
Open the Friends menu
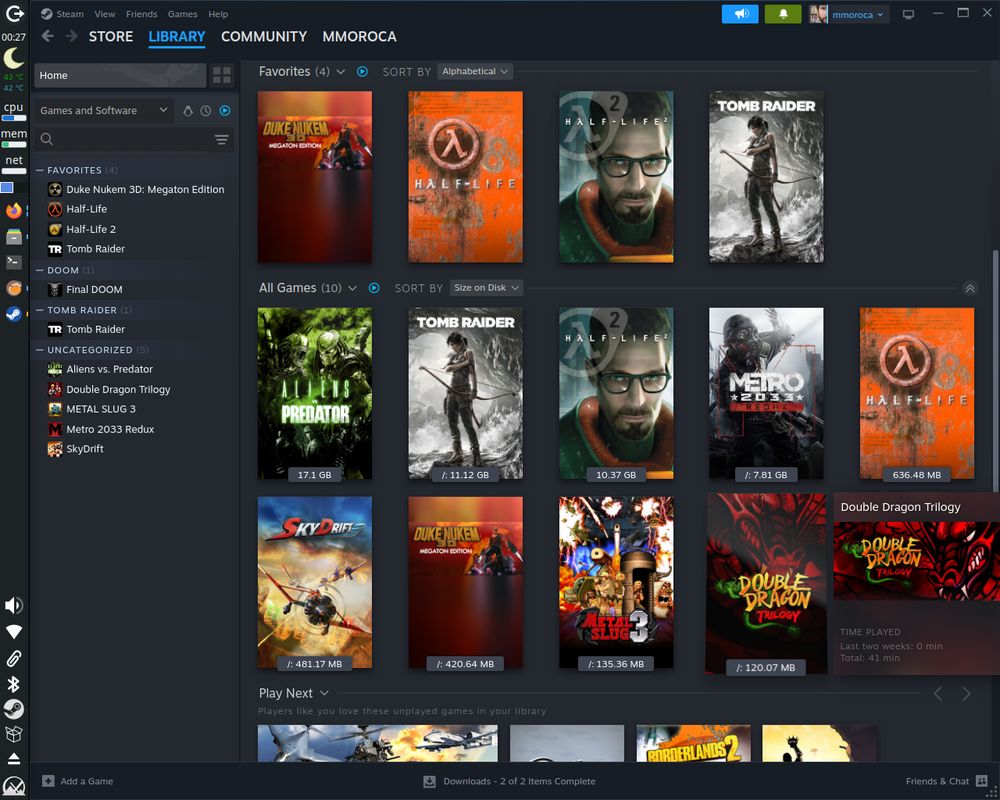142,14
